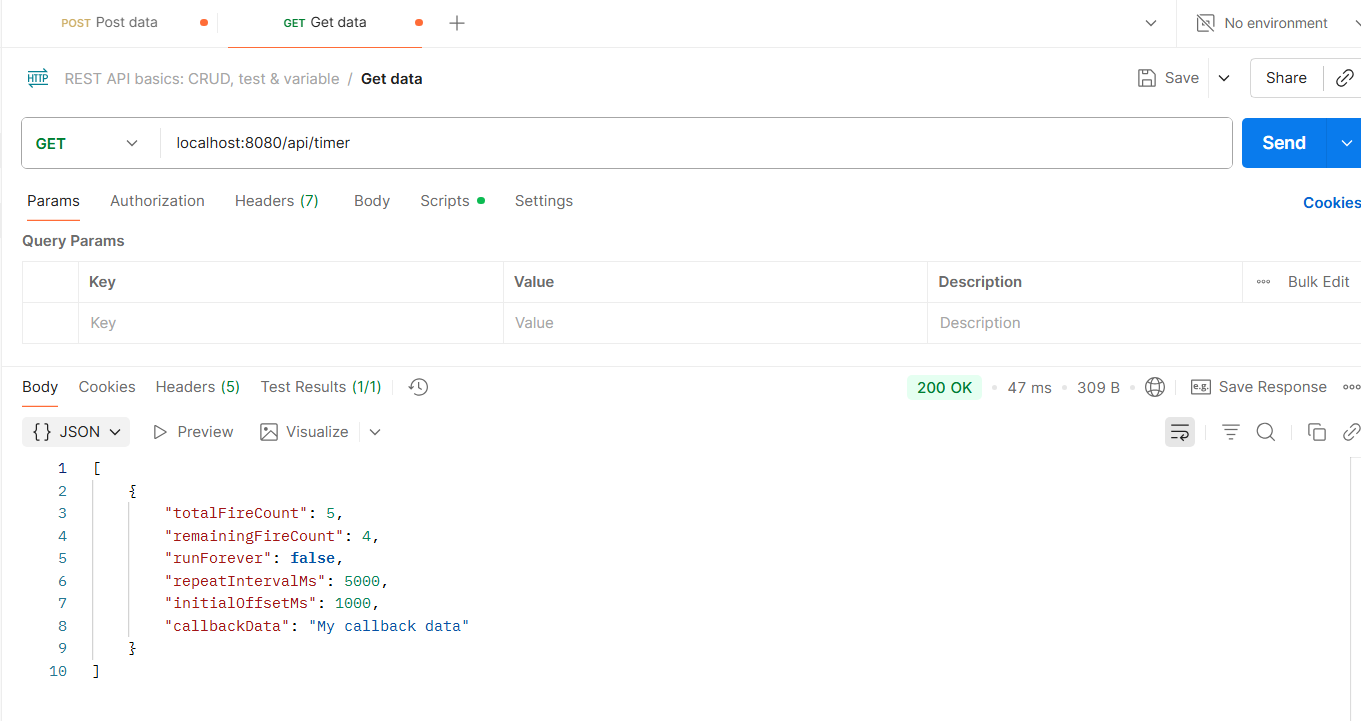
Task: Open the JSON format dropdown
Action: tap(76, 432)
